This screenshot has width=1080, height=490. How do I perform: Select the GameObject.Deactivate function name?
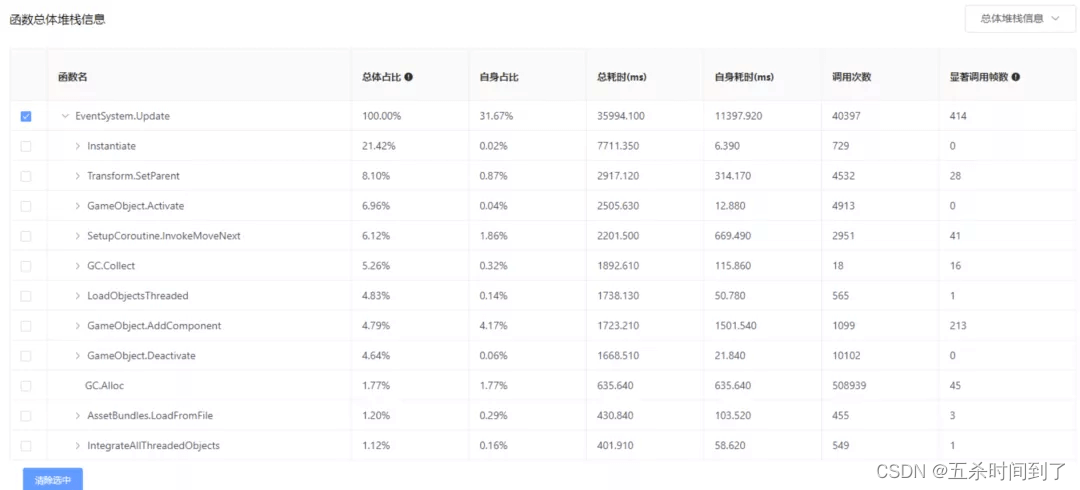(141, 356)
